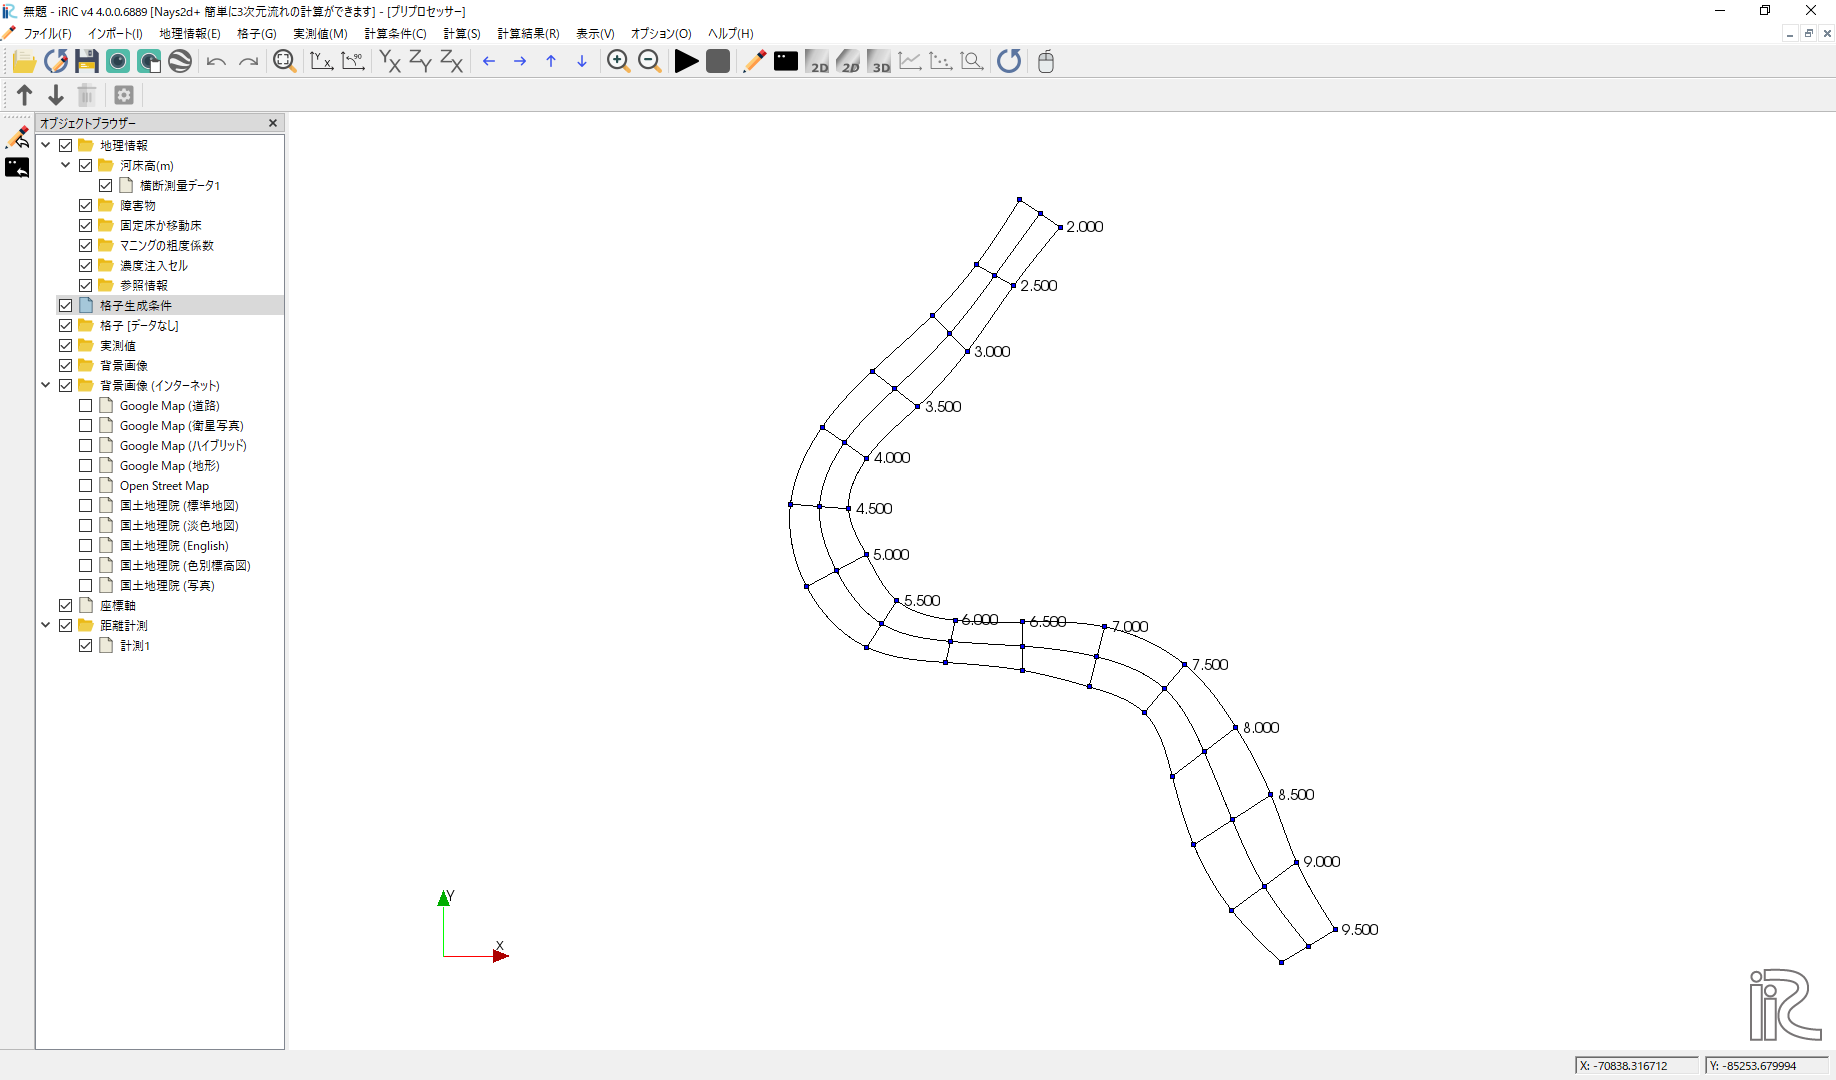Collapse the 地理情報 tree node
Image resolution: width=1836 pixels, height=1080 pixels.
click(46, 145)
